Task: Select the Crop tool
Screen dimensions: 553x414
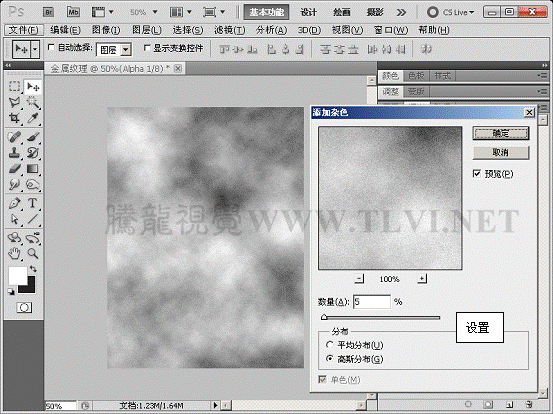Action: [x=14, y=118]
